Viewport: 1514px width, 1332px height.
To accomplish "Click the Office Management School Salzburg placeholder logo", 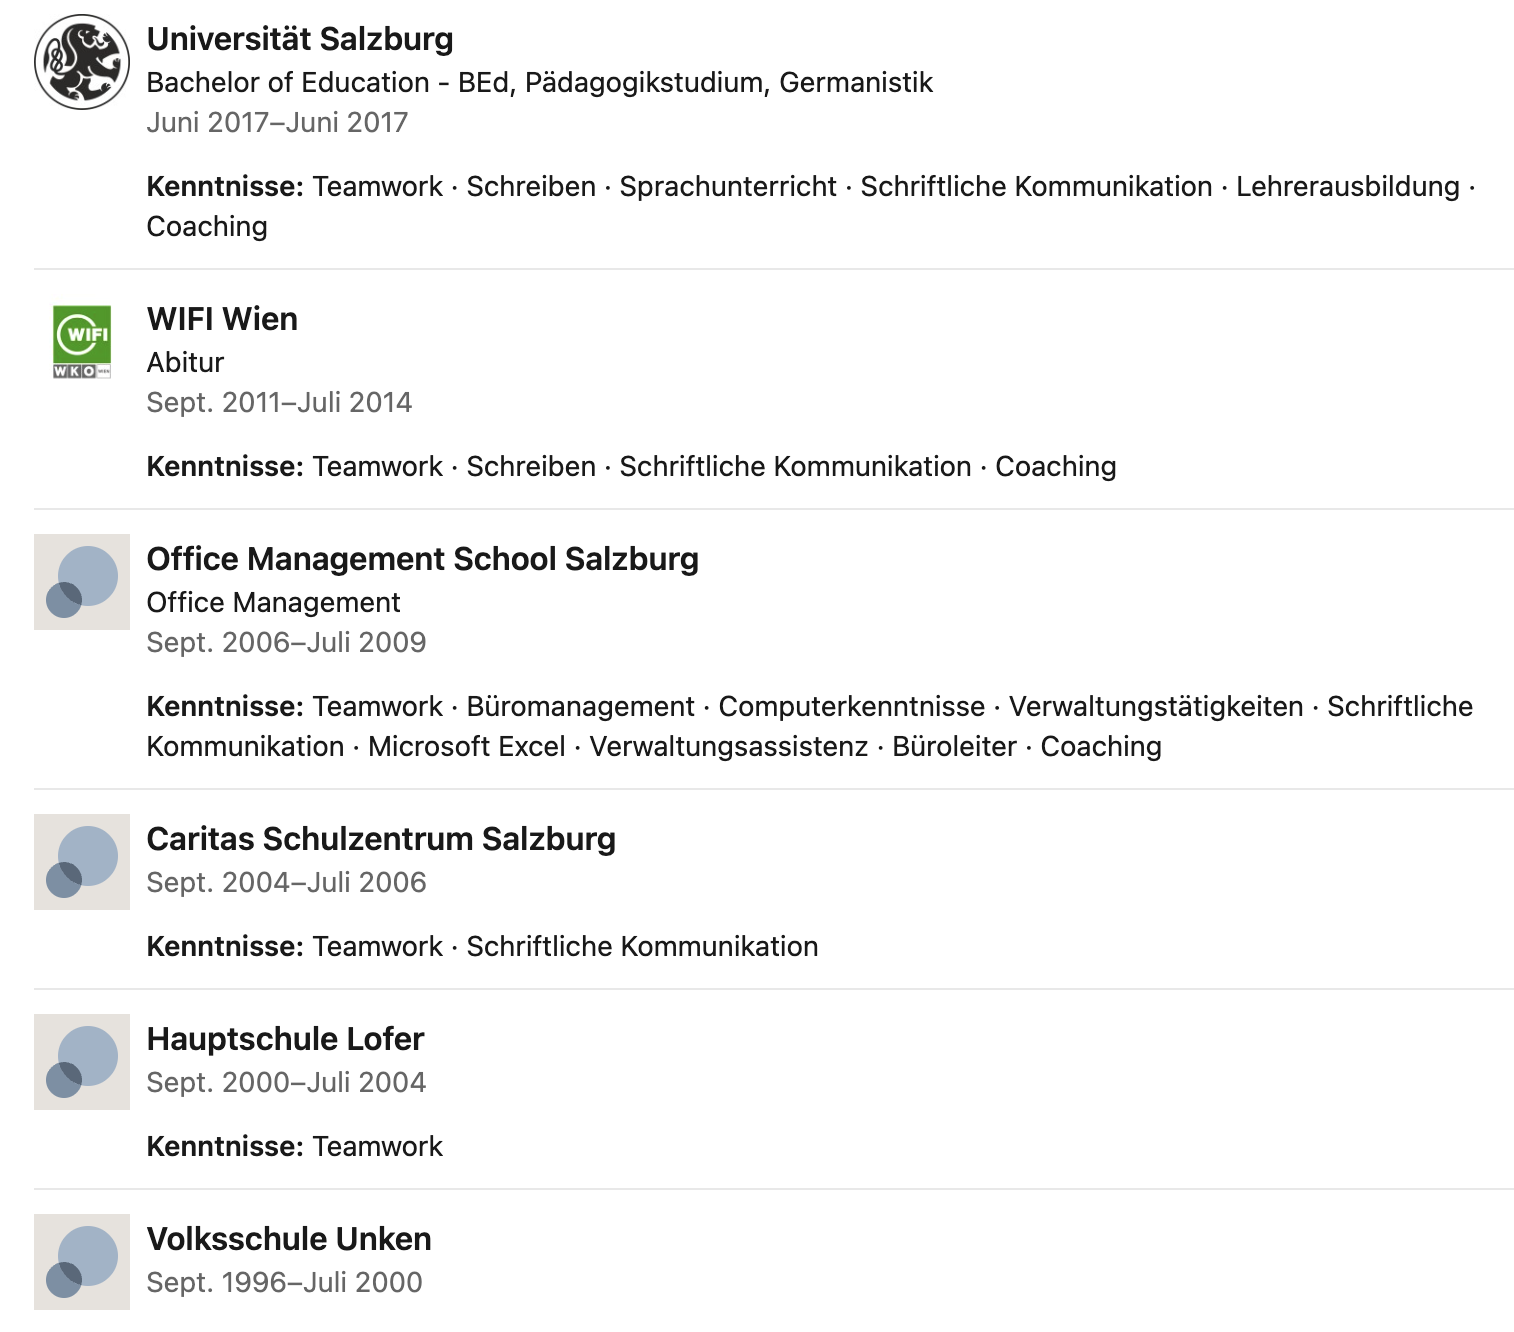I will (x=82, y=582).
